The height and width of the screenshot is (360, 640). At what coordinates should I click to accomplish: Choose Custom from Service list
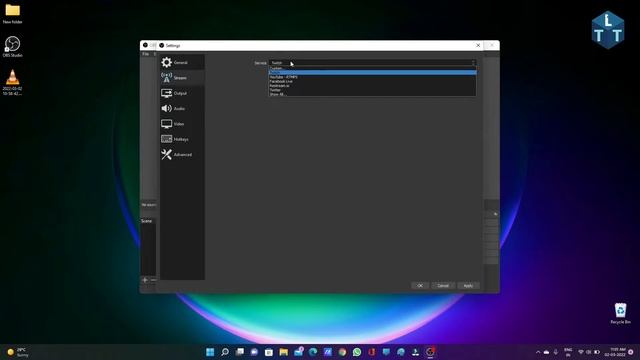(372, 68)
